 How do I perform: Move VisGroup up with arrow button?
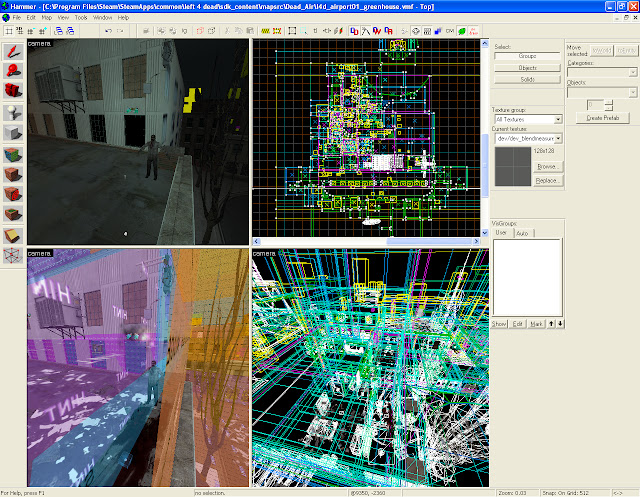click(551, 324)
